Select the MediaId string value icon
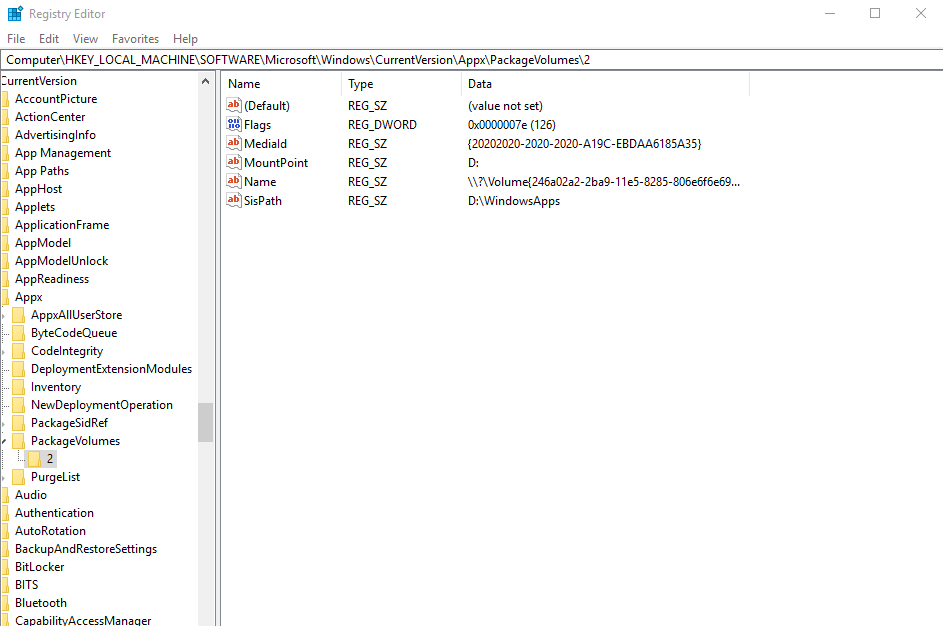This screenshot has width=943, height=626. [234, 144]
